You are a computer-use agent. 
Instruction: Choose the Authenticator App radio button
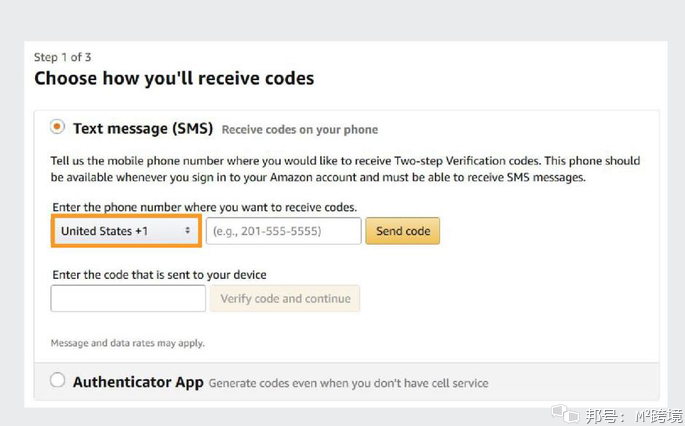(x=57, y=380)
